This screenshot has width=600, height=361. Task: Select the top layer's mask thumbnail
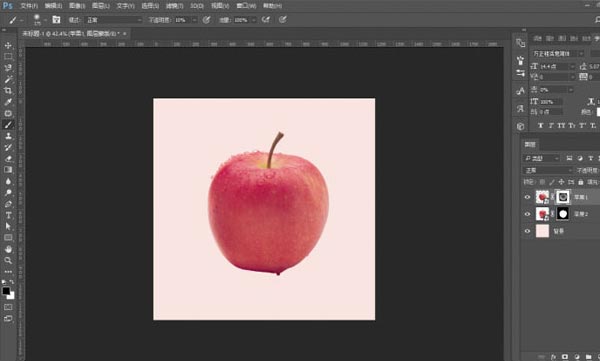click(x=562, y=197)
